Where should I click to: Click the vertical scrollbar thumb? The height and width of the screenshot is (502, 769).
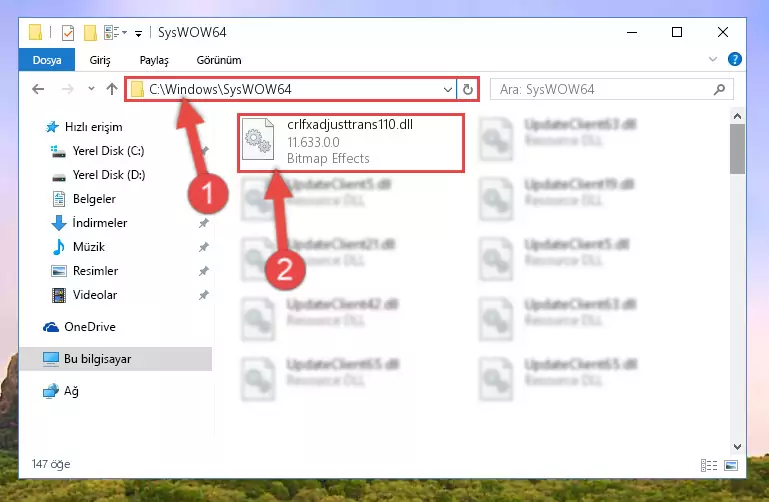(x=737, y=149)
